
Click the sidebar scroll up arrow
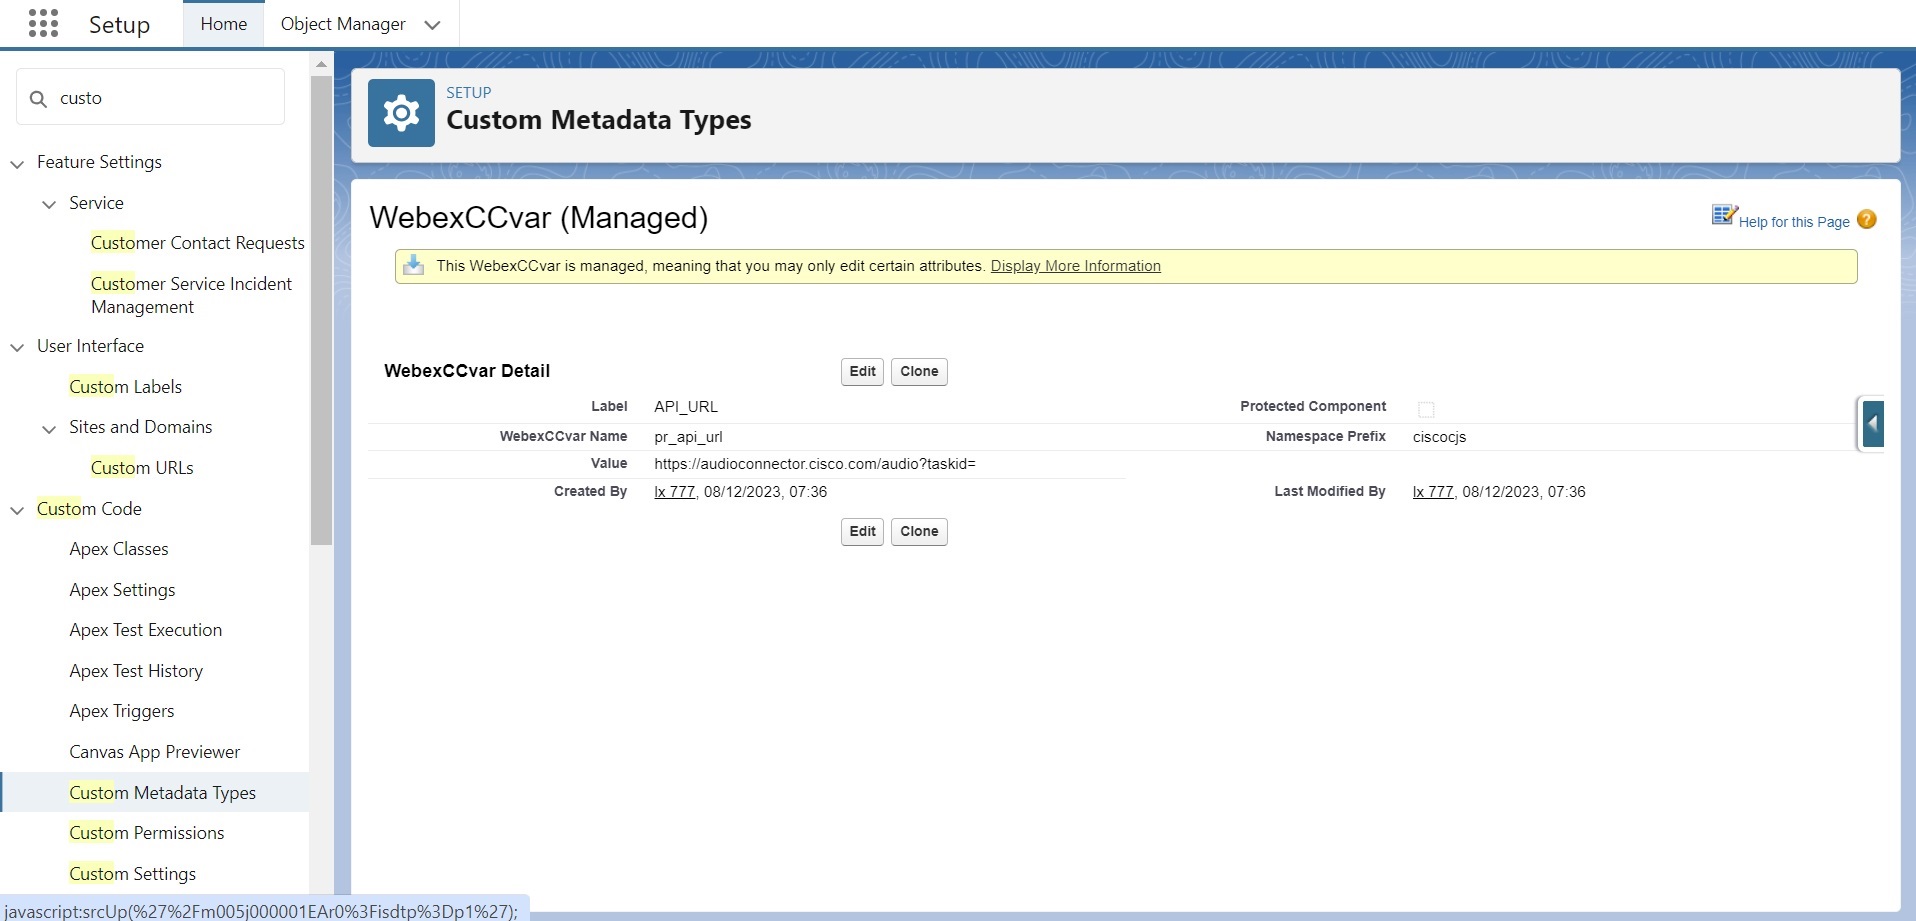click(321, 64)
